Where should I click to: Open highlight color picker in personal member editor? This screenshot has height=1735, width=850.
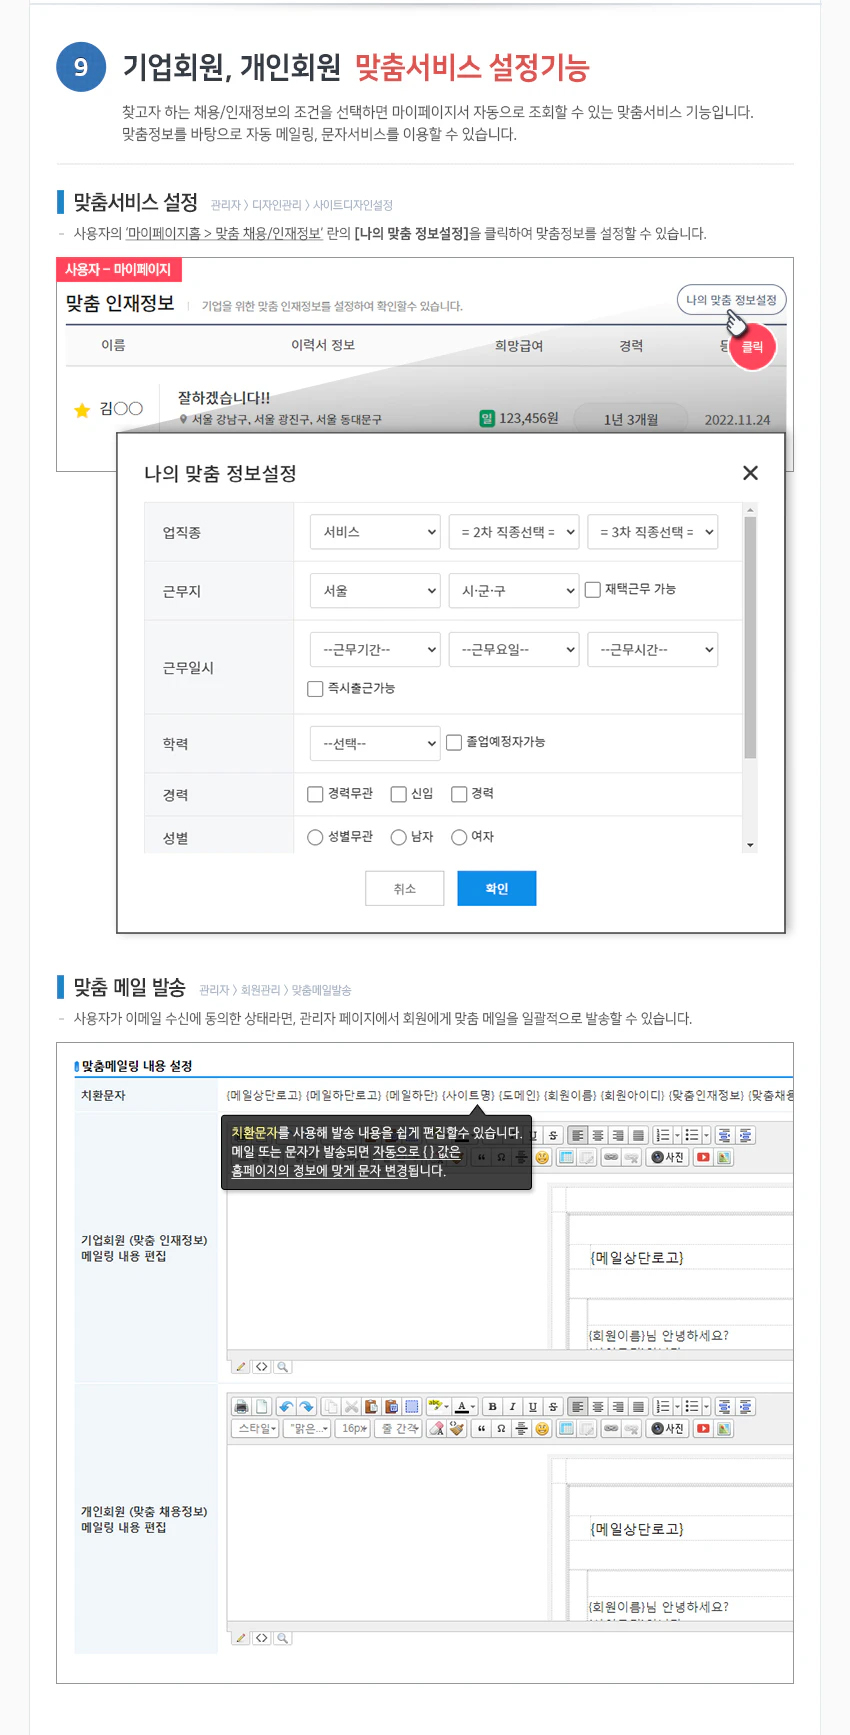pos(438,1406)
